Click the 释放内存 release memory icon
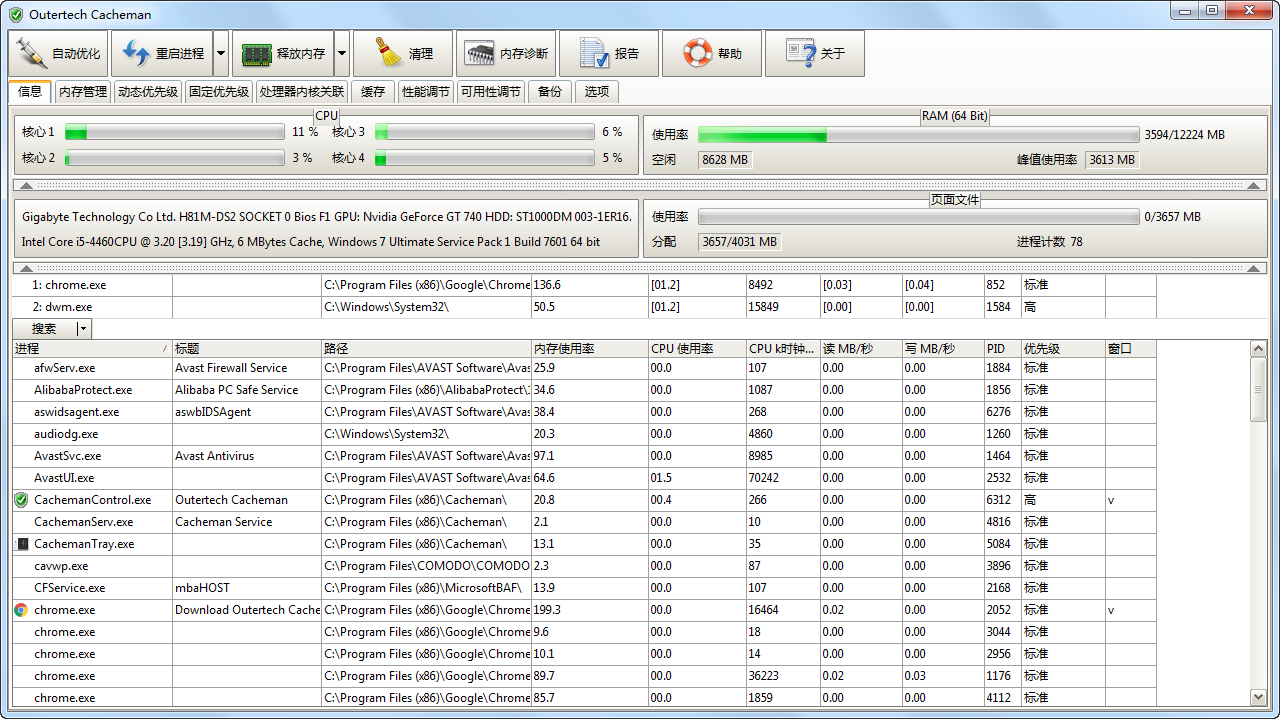1280x719 pixels. pos(256,53)
